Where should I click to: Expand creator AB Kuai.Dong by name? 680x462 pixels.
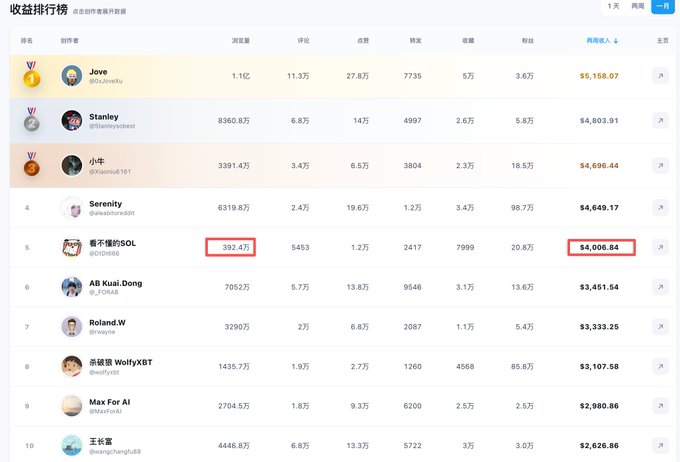click(x=115, y=283)
